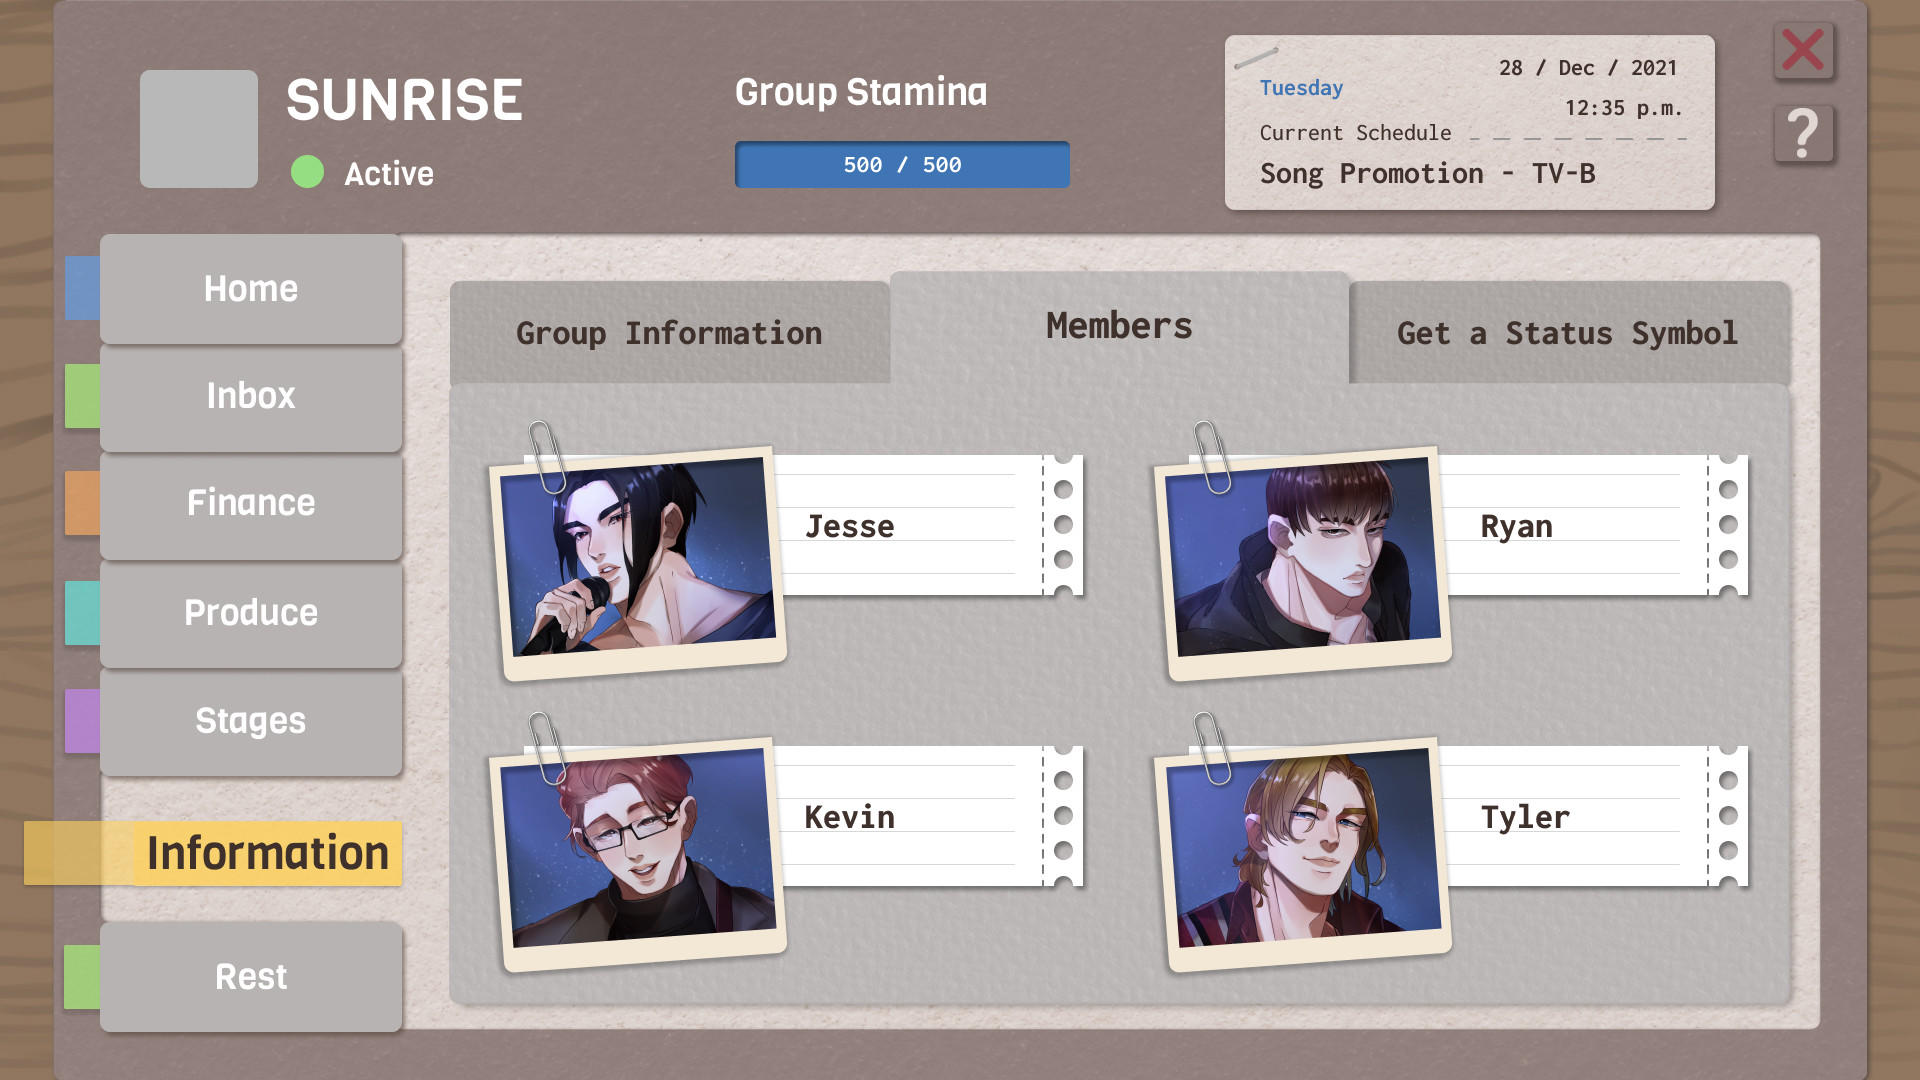Image resolution: width=1920 pixels, height=1080 pixels.
Task: Click the Finance navigation icon
Action: [251, 504]
